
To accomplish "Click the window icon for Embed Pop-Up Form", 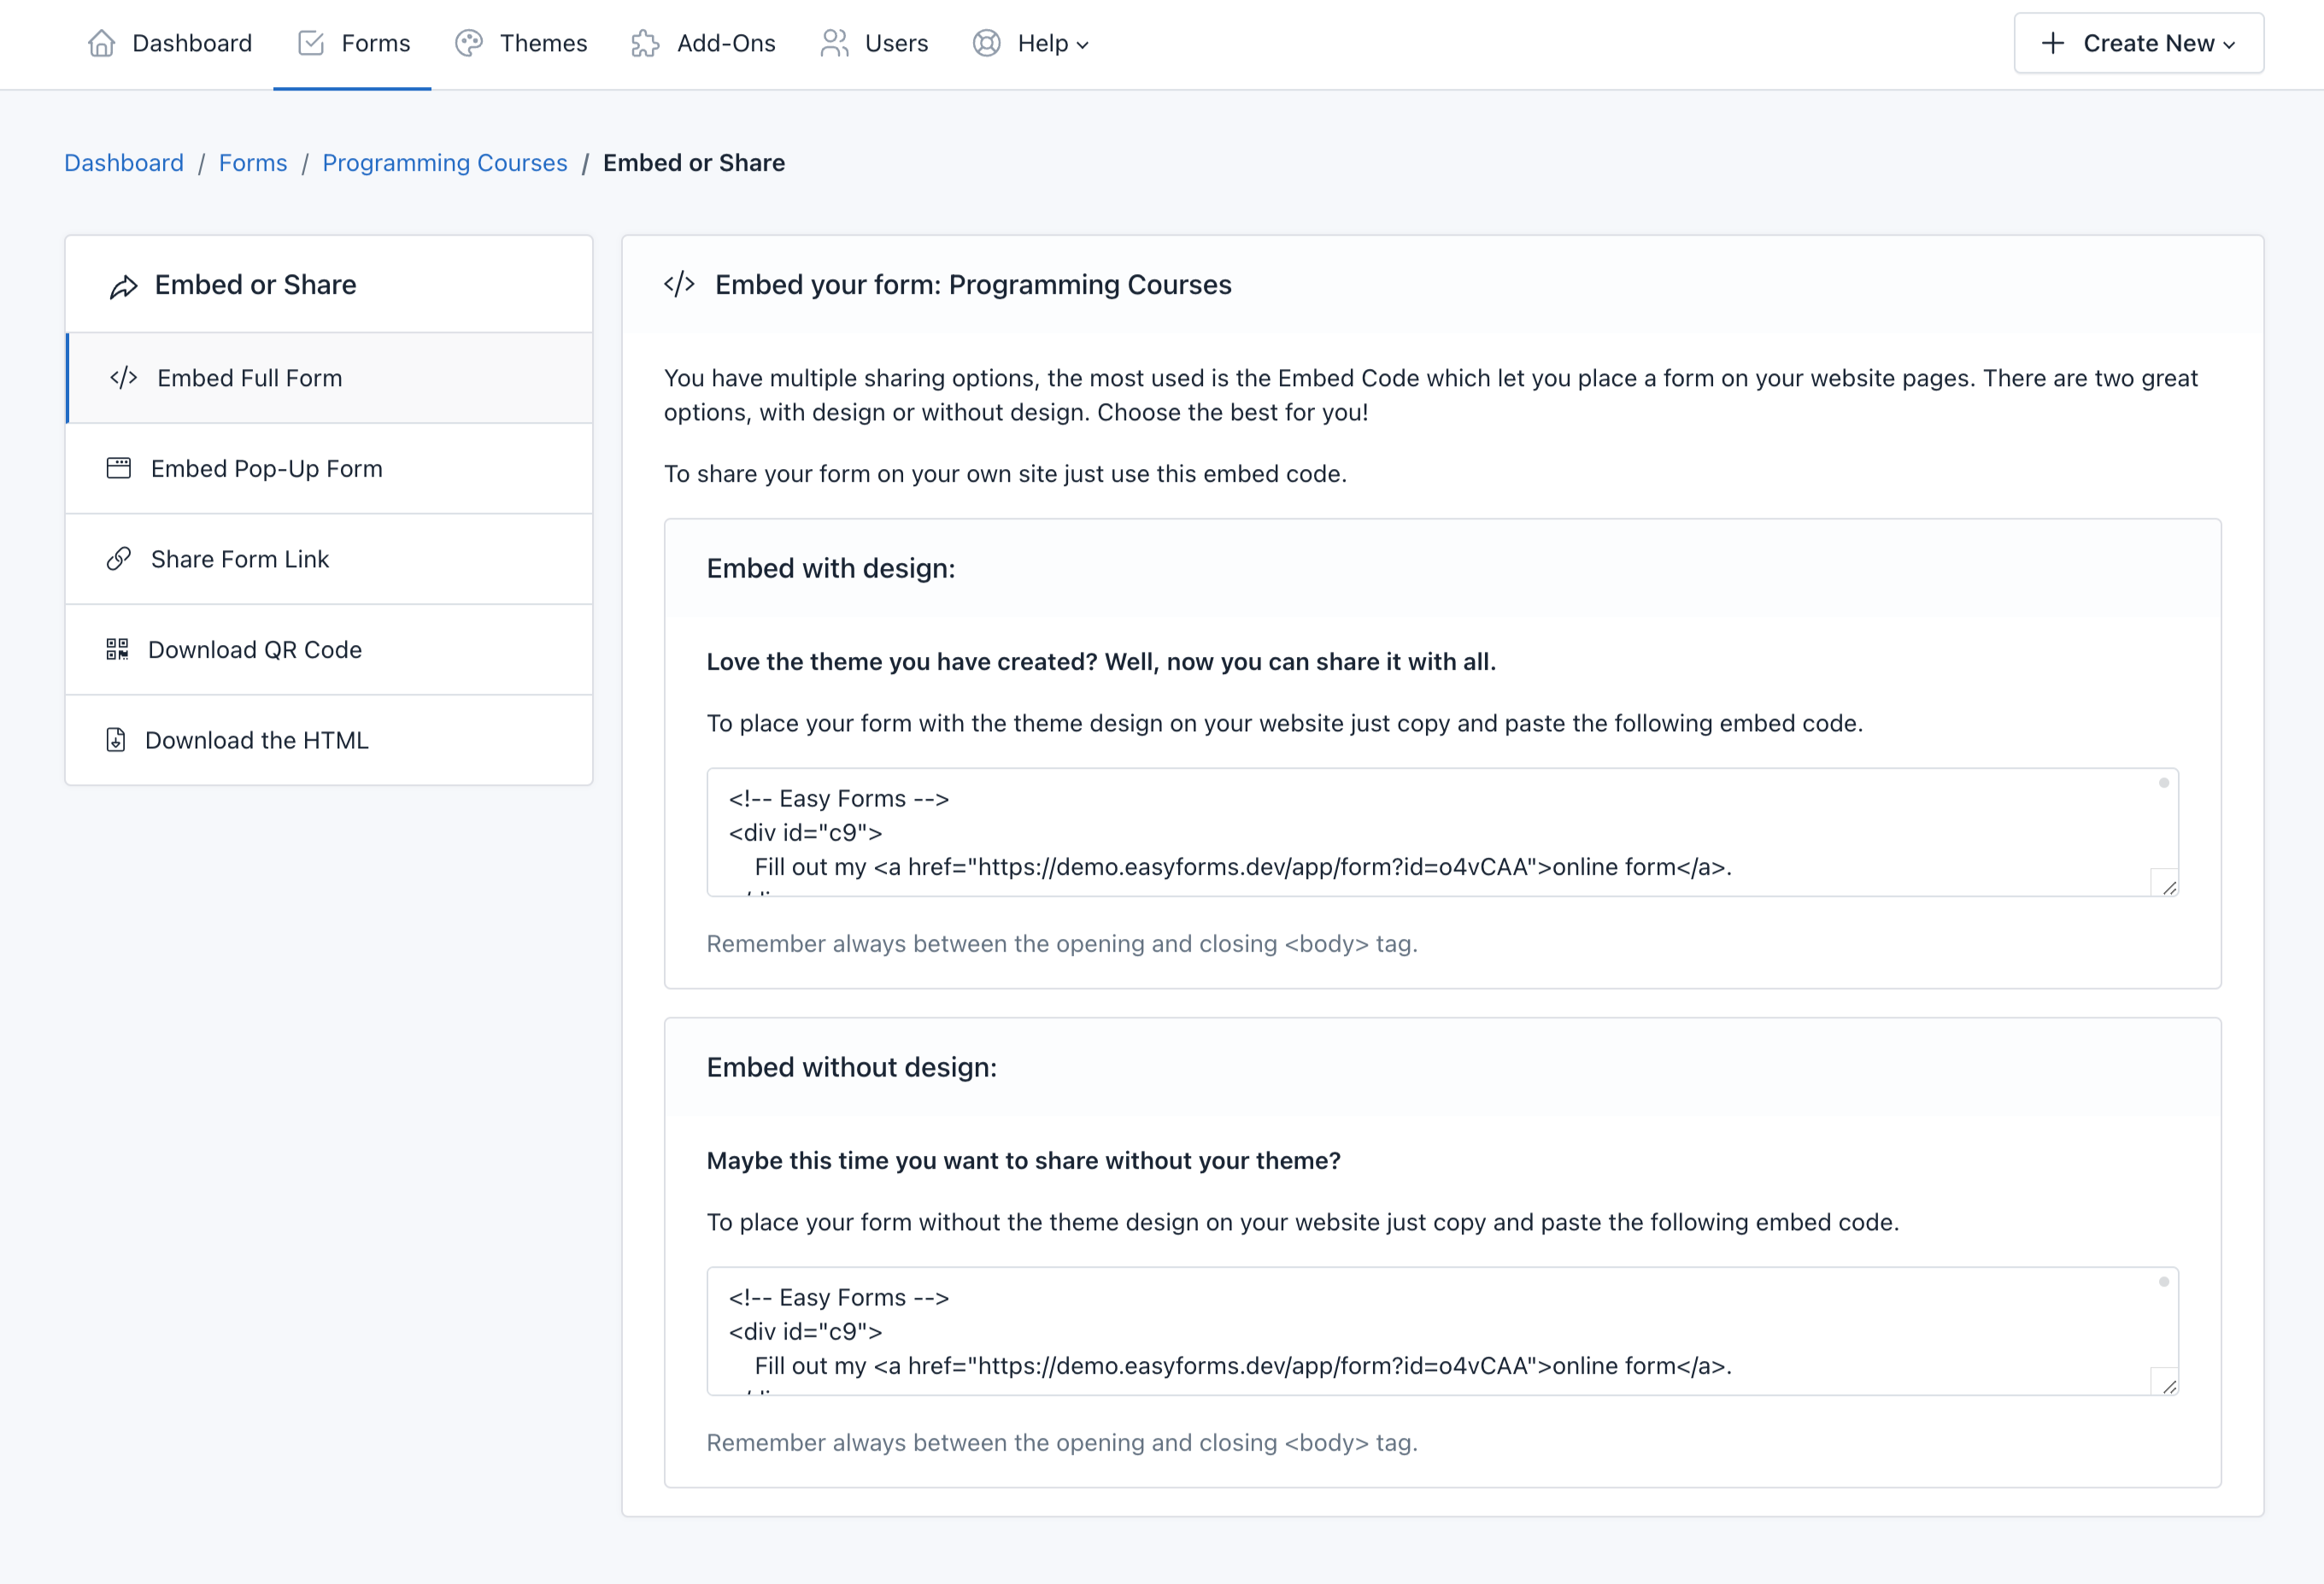I will coord(118,468).
